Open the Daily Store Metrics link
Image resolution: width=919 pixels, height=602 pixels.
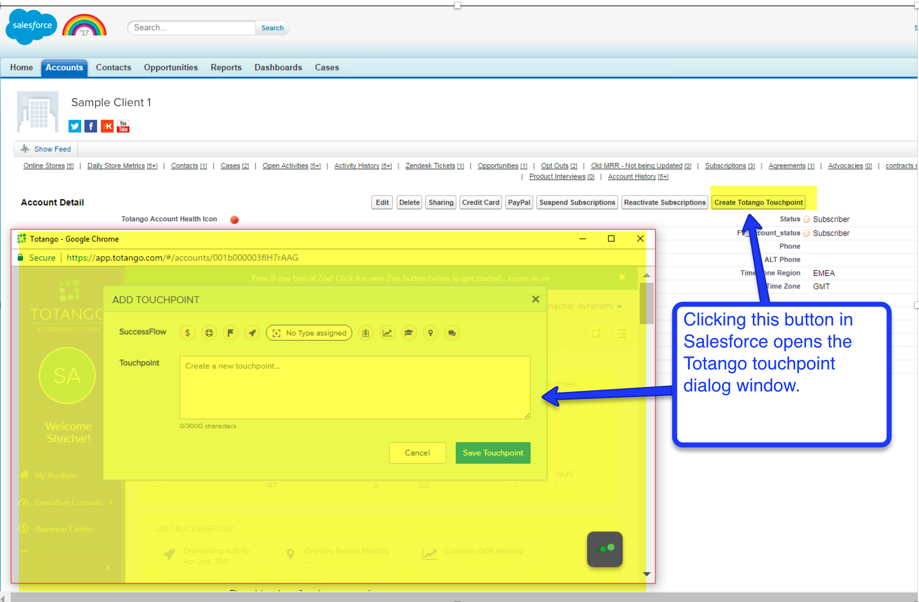[x=122, y=166]
